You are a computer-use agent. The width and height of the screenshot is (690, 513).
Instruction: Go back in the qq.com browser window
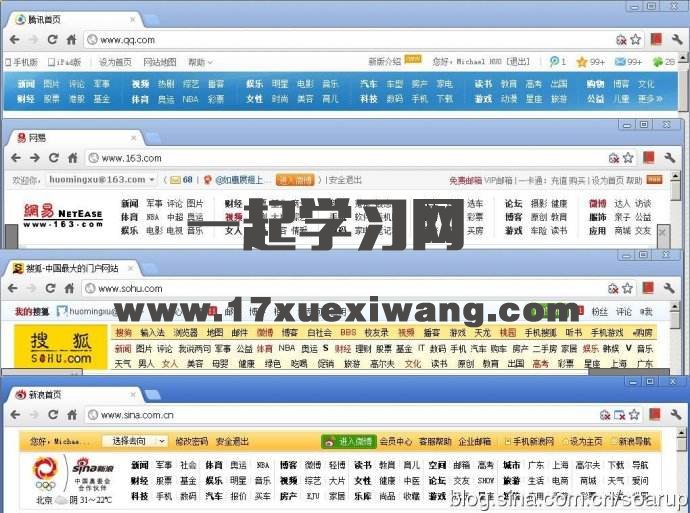click(x=15, y=40)
